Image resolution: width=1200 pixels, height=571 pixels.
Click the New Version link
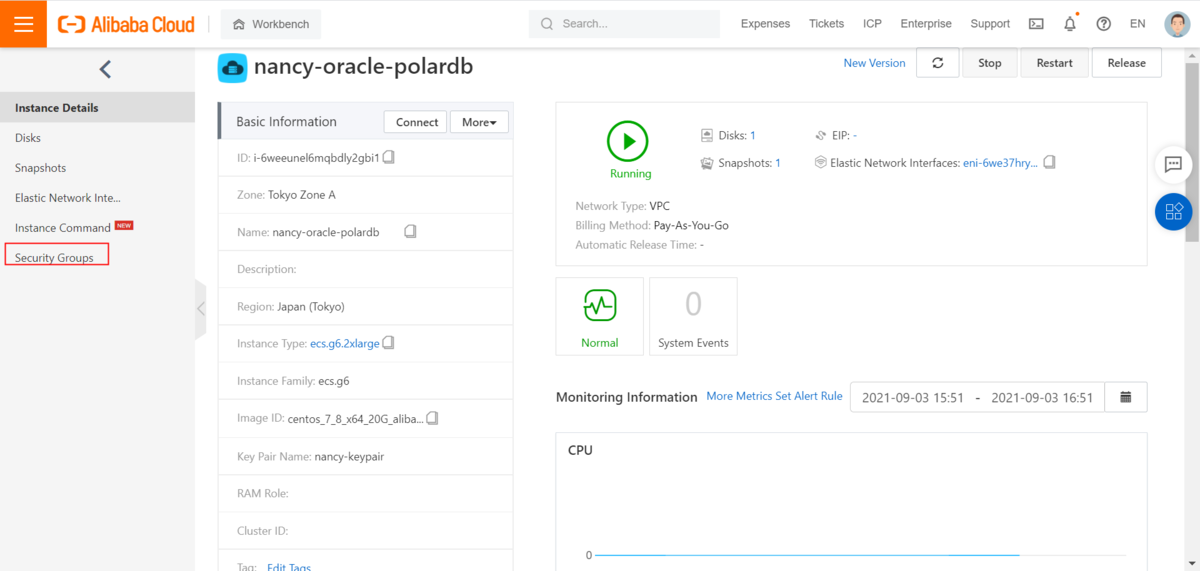(874, 63)
